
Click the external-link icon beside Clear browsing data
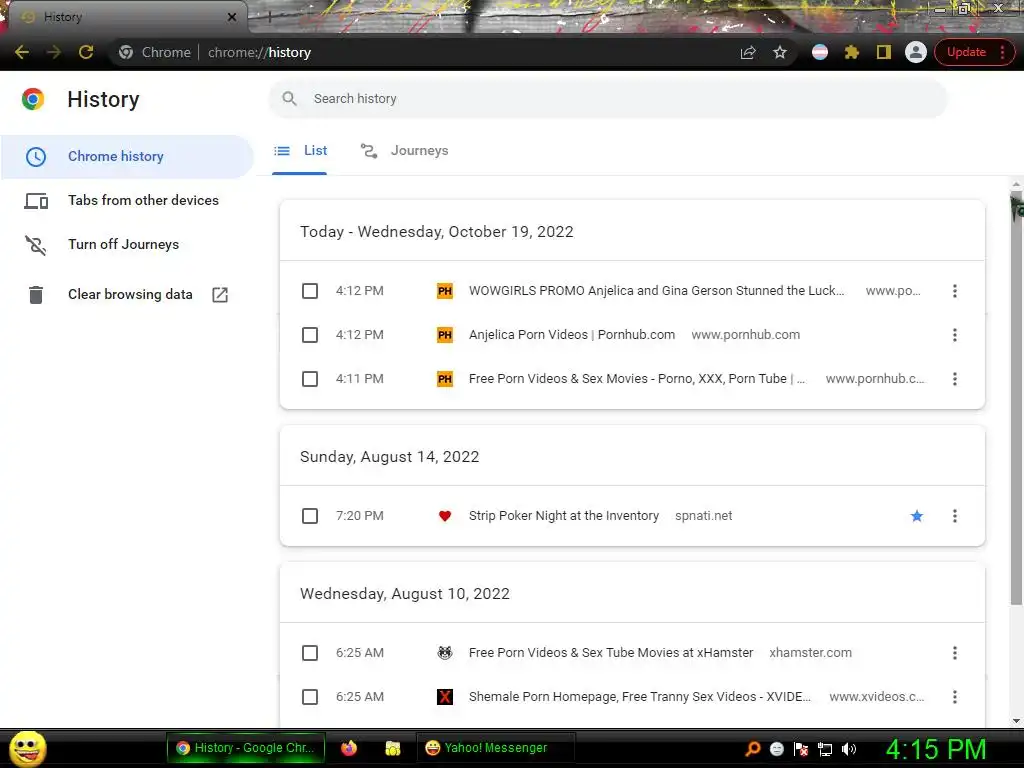(x=220, y=295)
